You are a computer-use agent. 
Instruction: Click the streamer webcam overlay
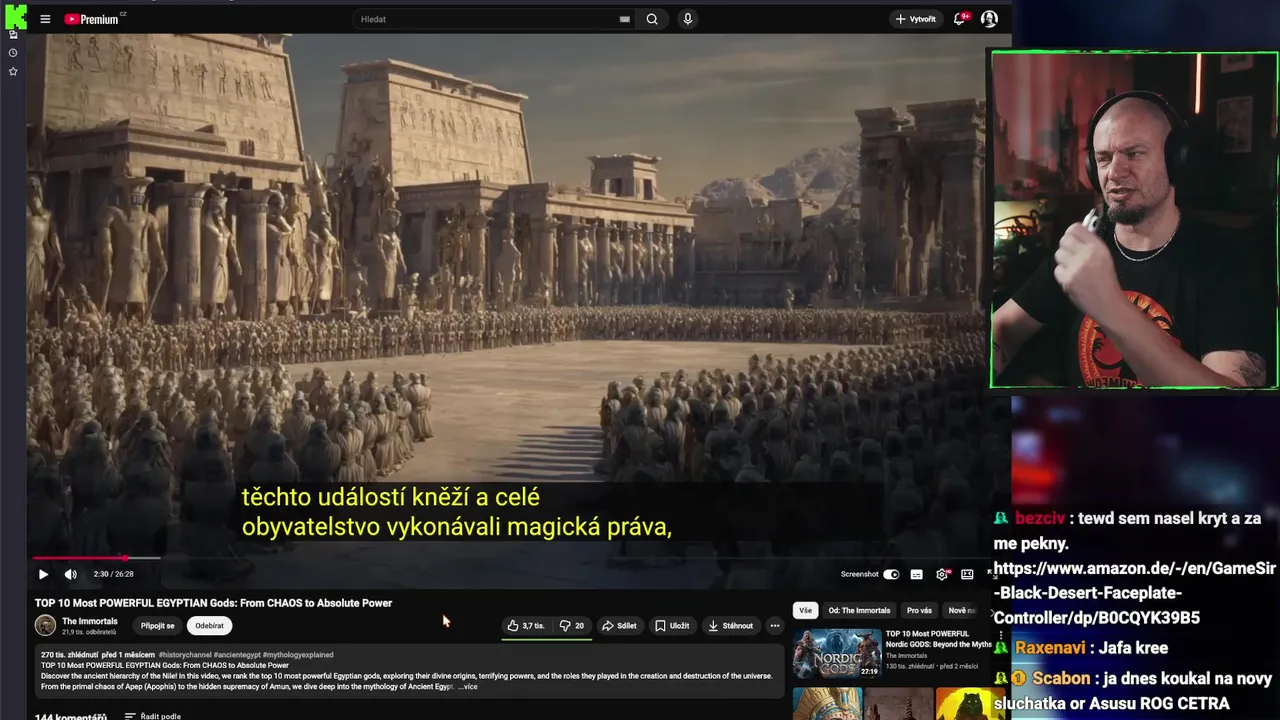pyautogui.click(x=1134, y=220)
